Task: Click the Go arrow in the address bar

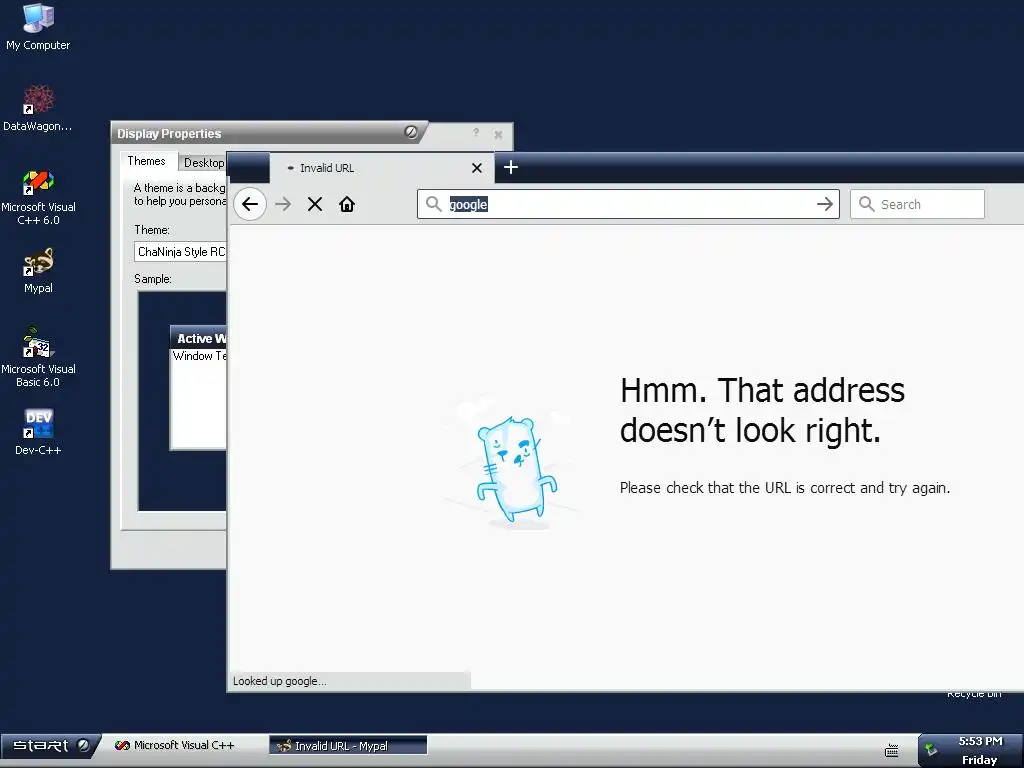Action: click(825, 204)
